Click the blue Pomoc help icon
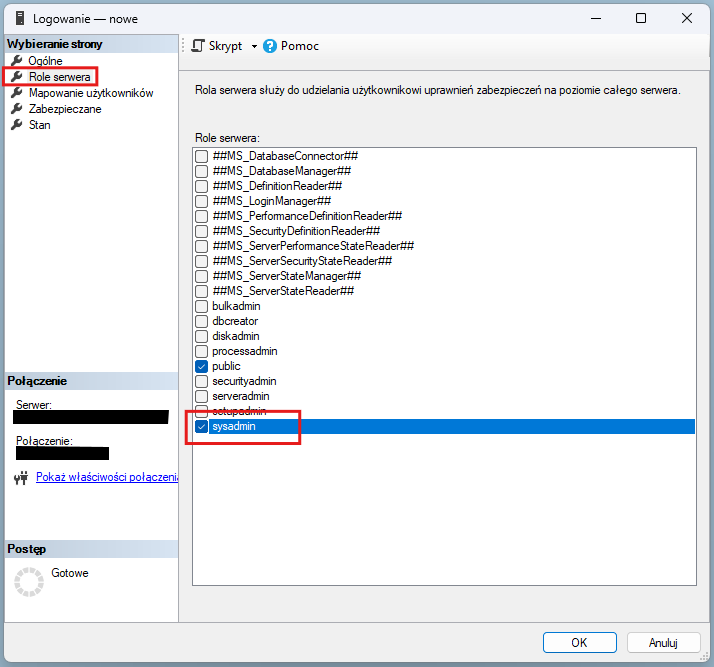 (x=270, y=46)
